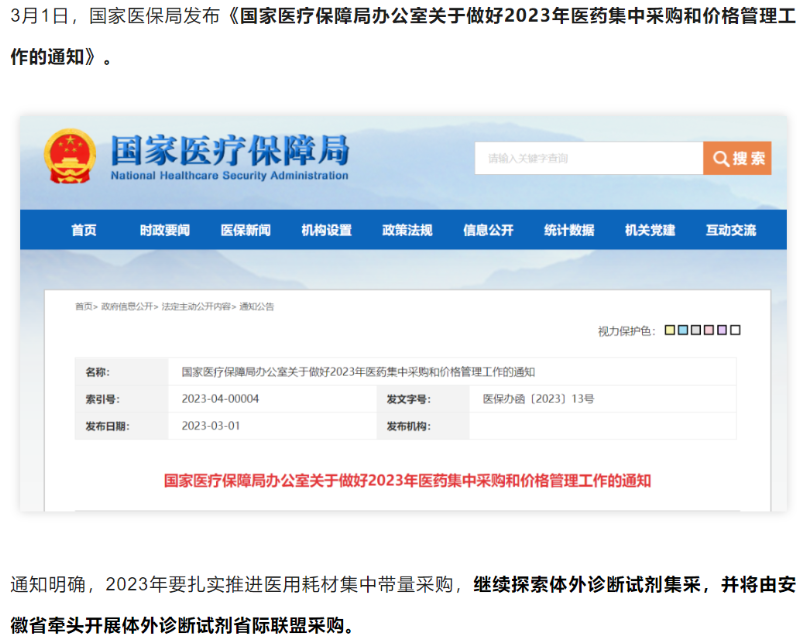
Task: Select the gray eye-protection color swatch
Action: (x=696, y=330)
